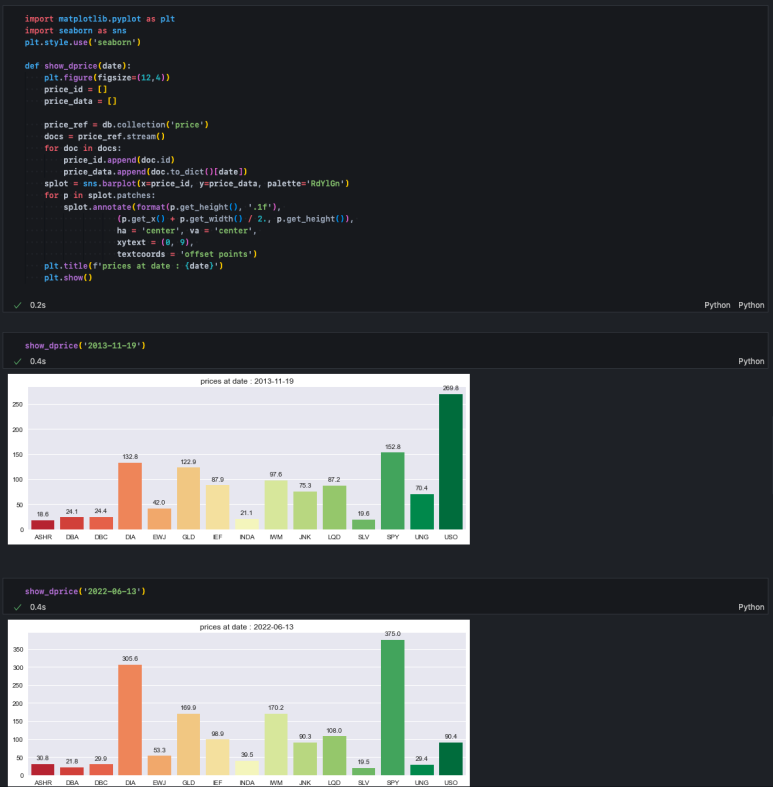Screen dimensions: 773x787
Task: Click 0.4s time of 2022-06-13 cell
Action: pos(38,607)
